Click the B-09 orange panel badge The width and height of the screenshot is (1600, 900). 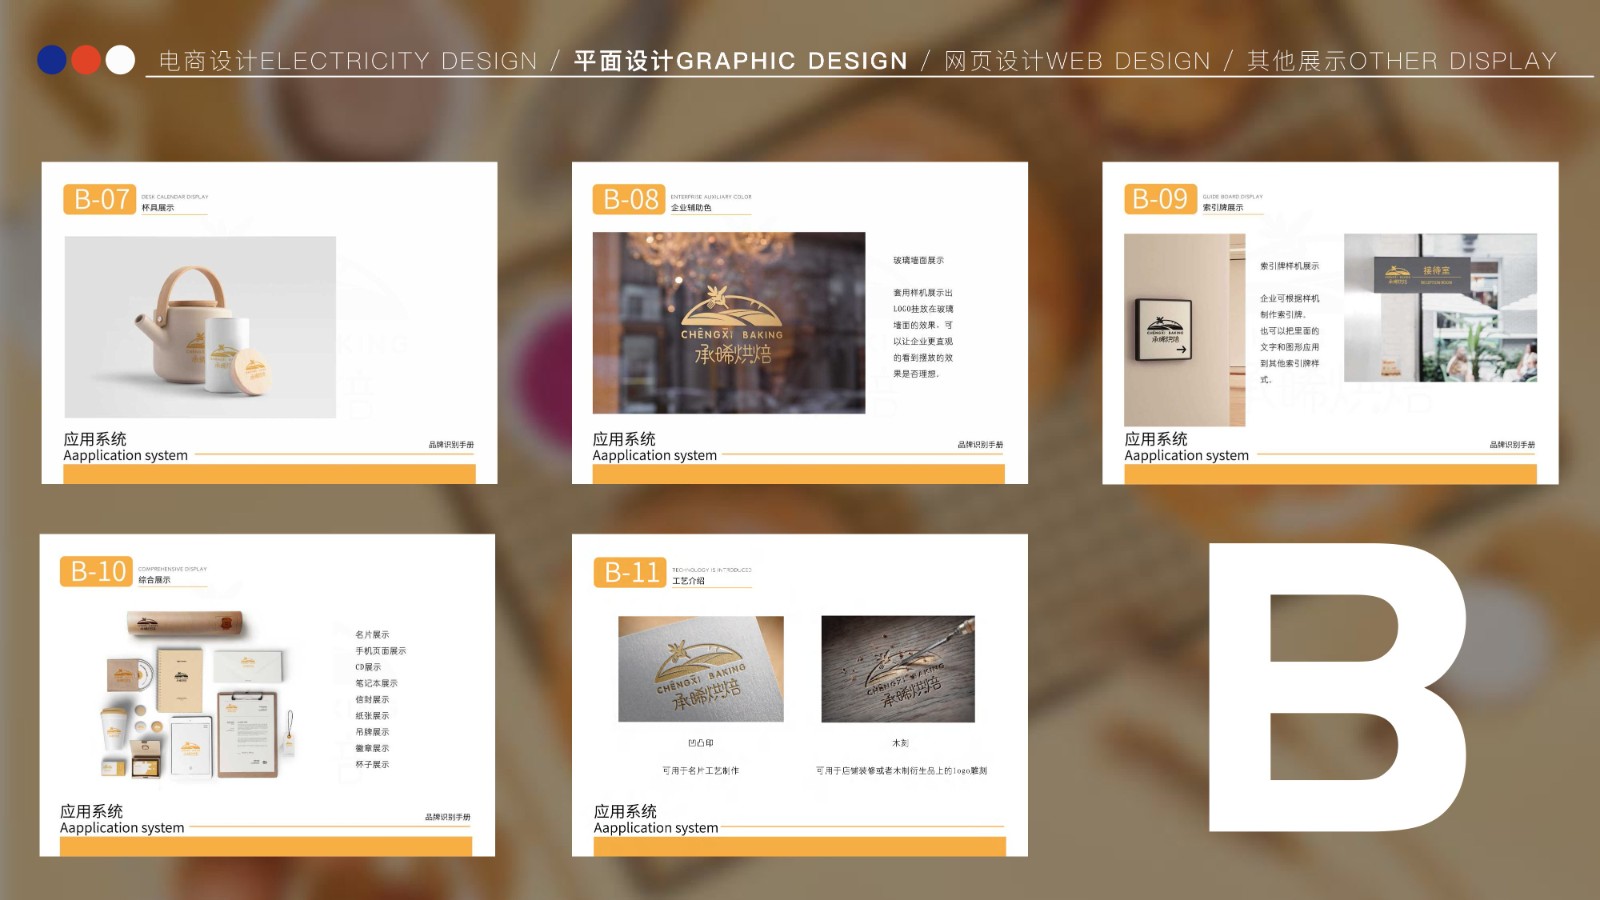pyautogui.click(x=1160, y=199)
